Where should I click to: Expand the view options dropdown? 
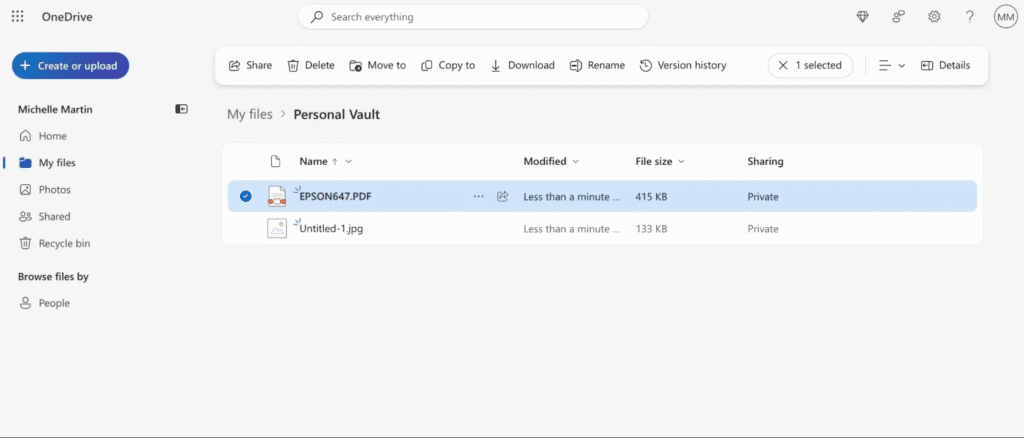coord(891,65)
